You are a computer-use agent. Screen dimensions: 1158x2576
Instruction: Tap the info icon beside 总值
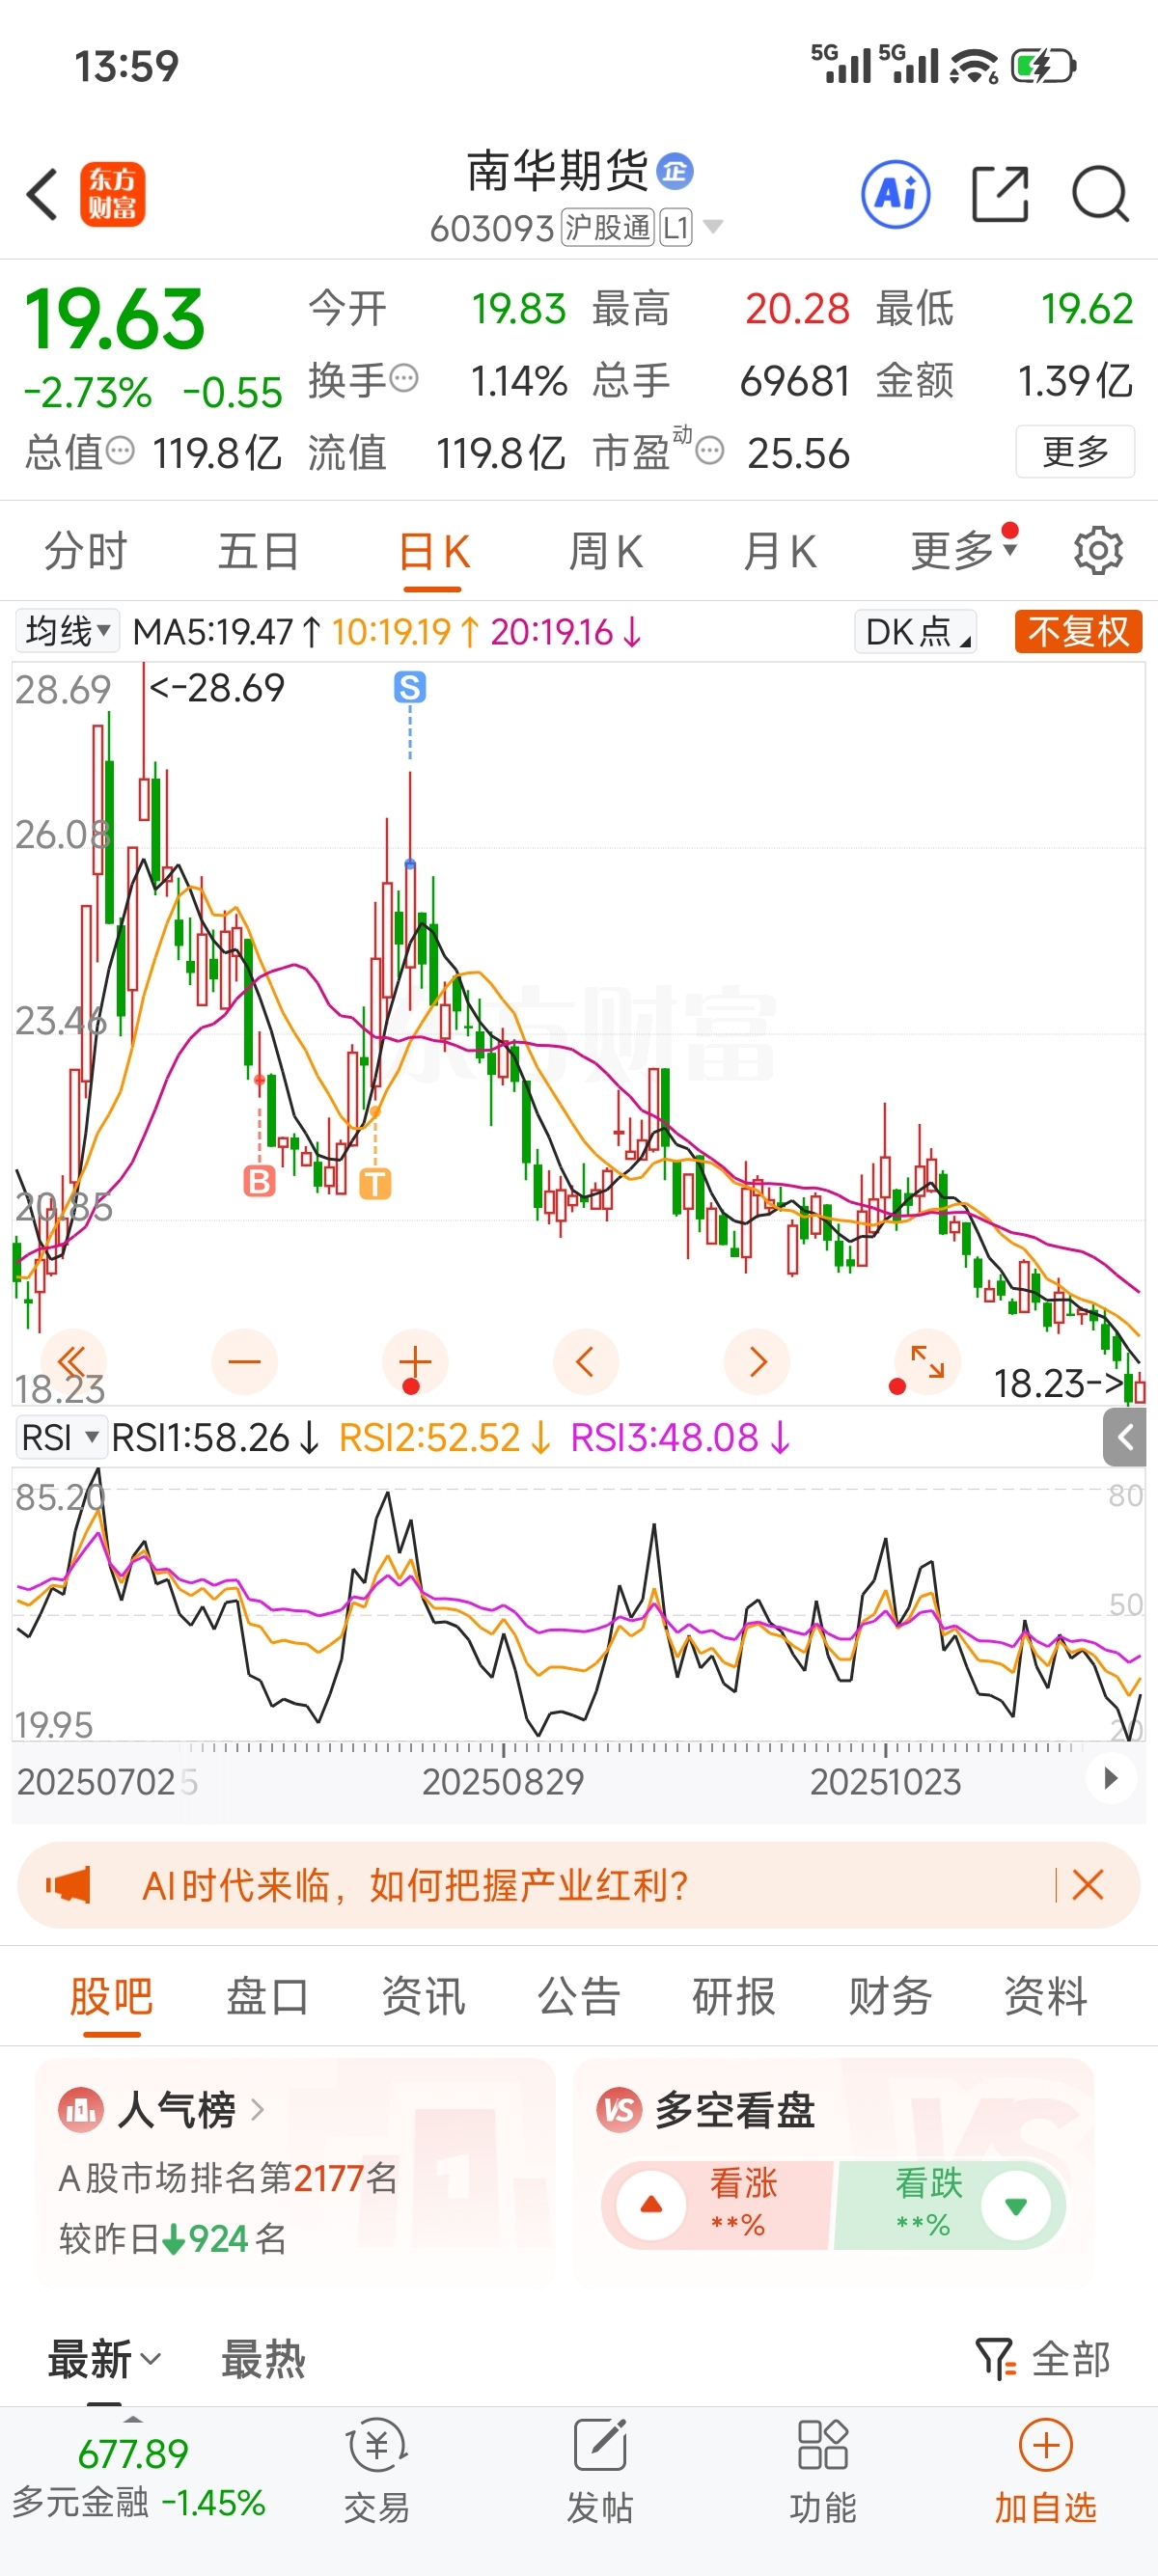click(120, 452)
